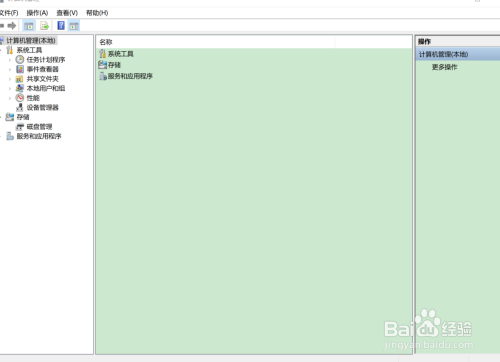
Task: Click the 本地用户和组 users icon
Action: click(20, 88)
